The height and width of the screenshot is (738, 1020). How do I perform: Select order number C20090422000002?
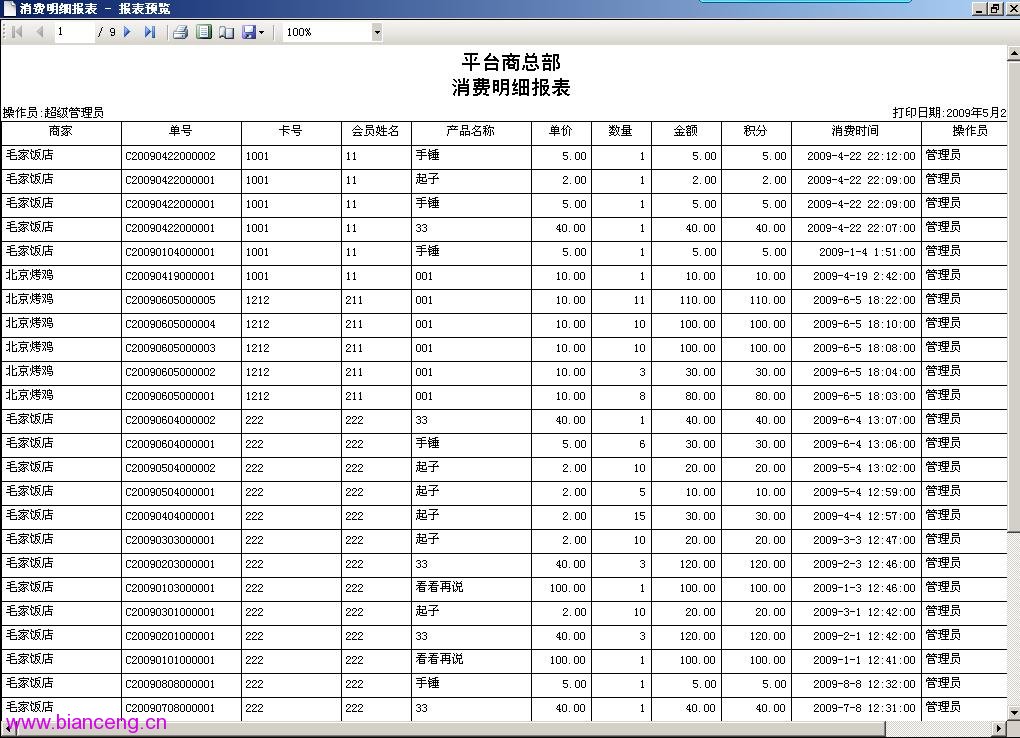click(x=170, y=156)
